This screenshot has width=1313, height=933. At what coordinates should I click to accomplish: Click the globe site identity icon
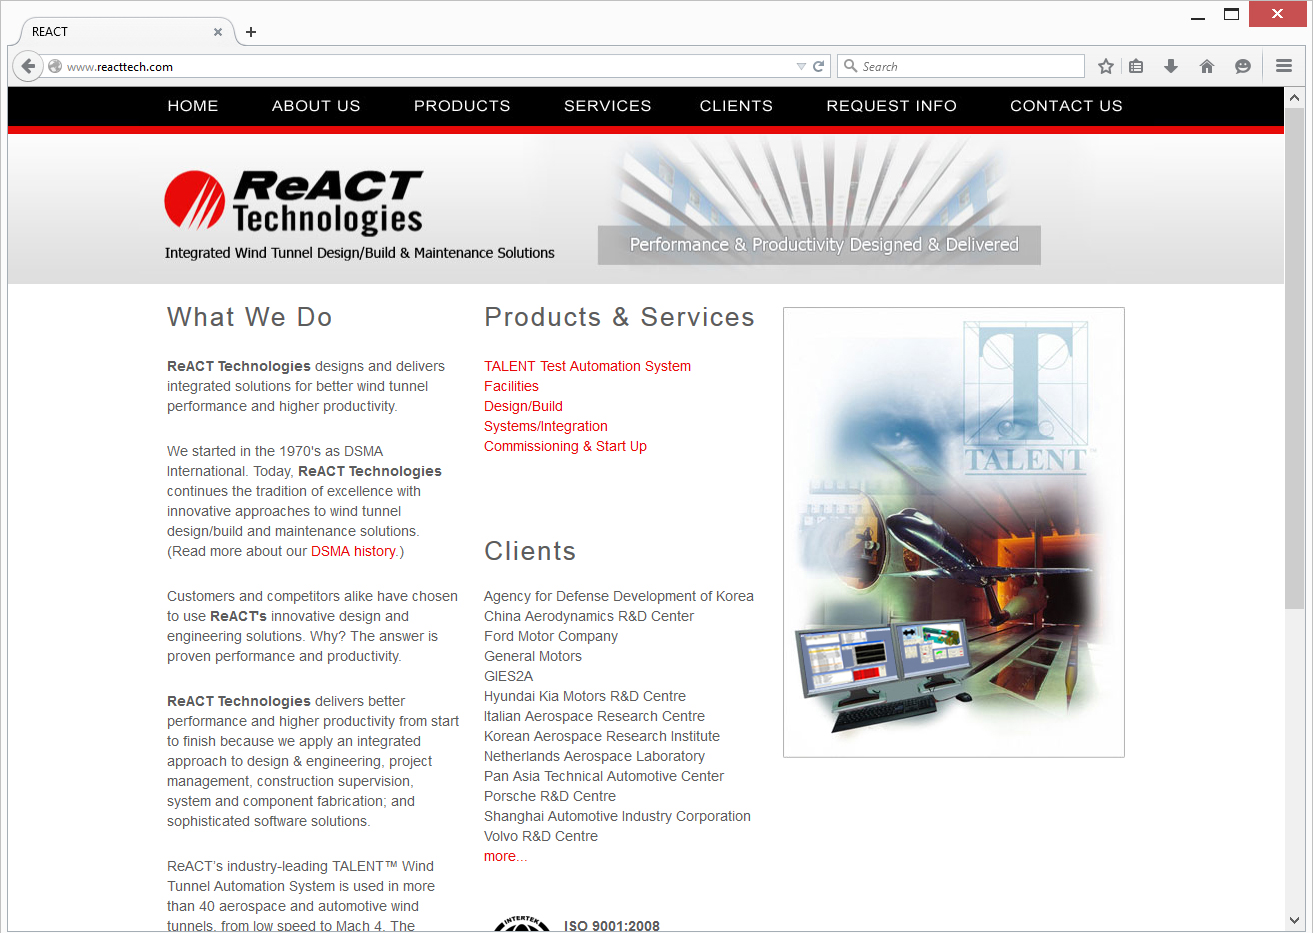(x=55, y=66)
